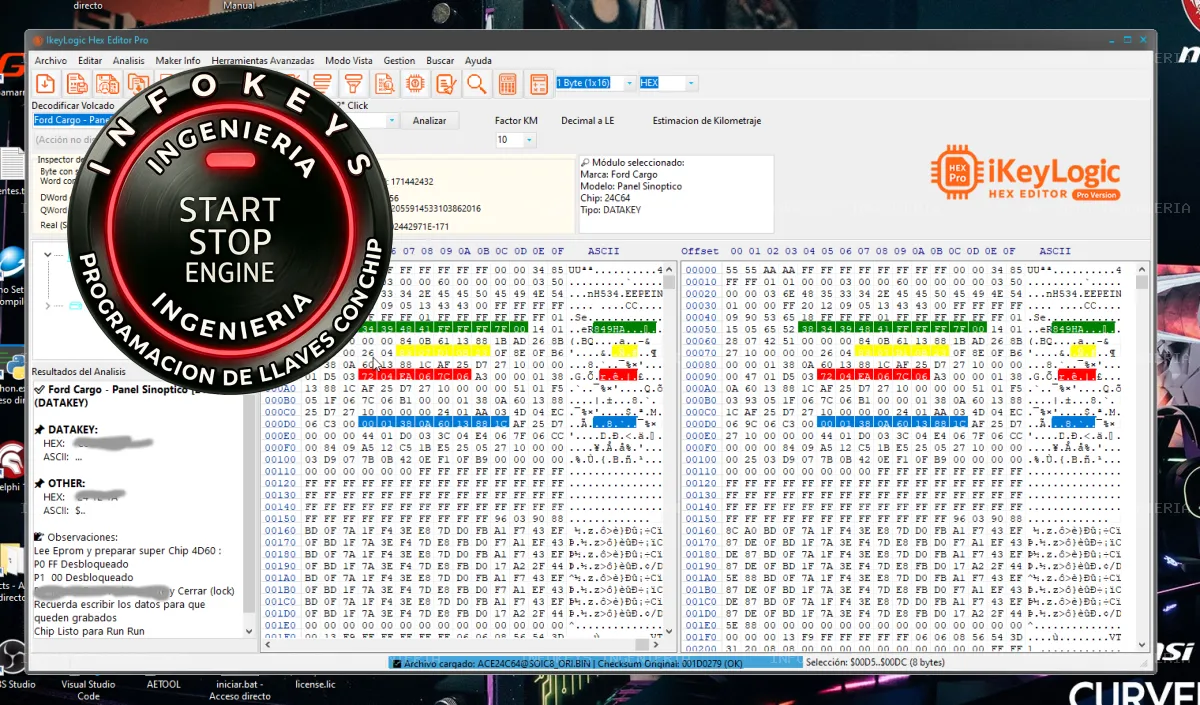Click the stacked layers icon left of the funnel
The width and height of the screenshot is (1200, 705).
coord(321,84)
